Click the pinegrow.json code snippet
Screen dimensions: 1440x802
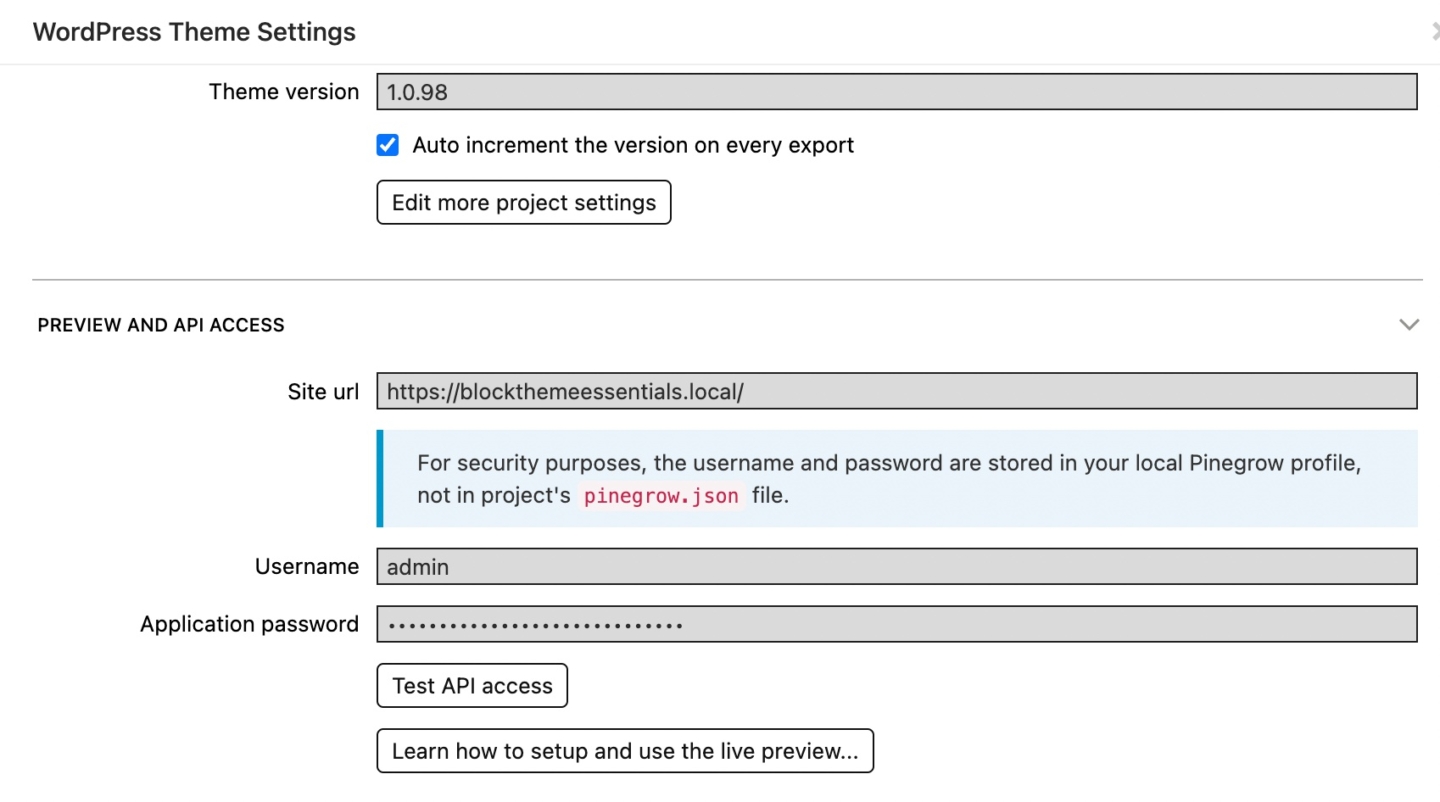(x=660, y=495)
